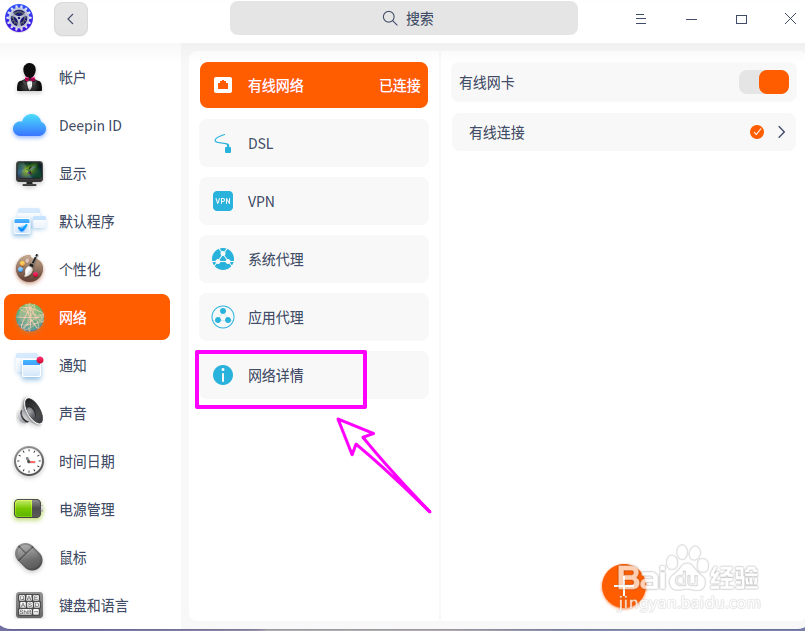Screen dimensions: 805x631
Task: Open the hamburger main menu
Action: [x=640, y=19]
